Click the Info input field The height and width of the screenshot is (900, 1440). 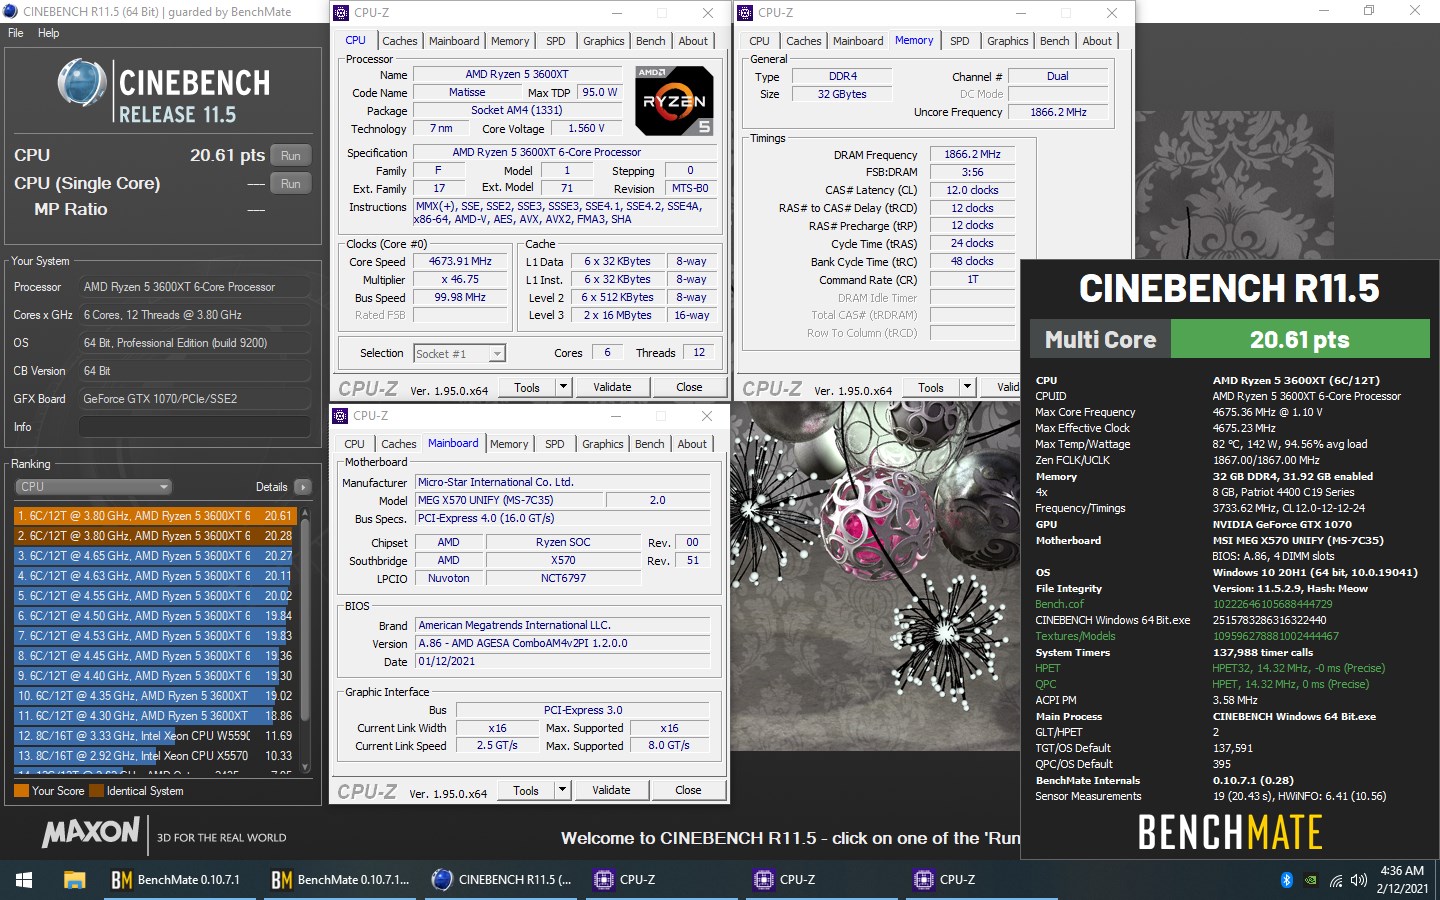pyautogui.click(x=195, y=427)
